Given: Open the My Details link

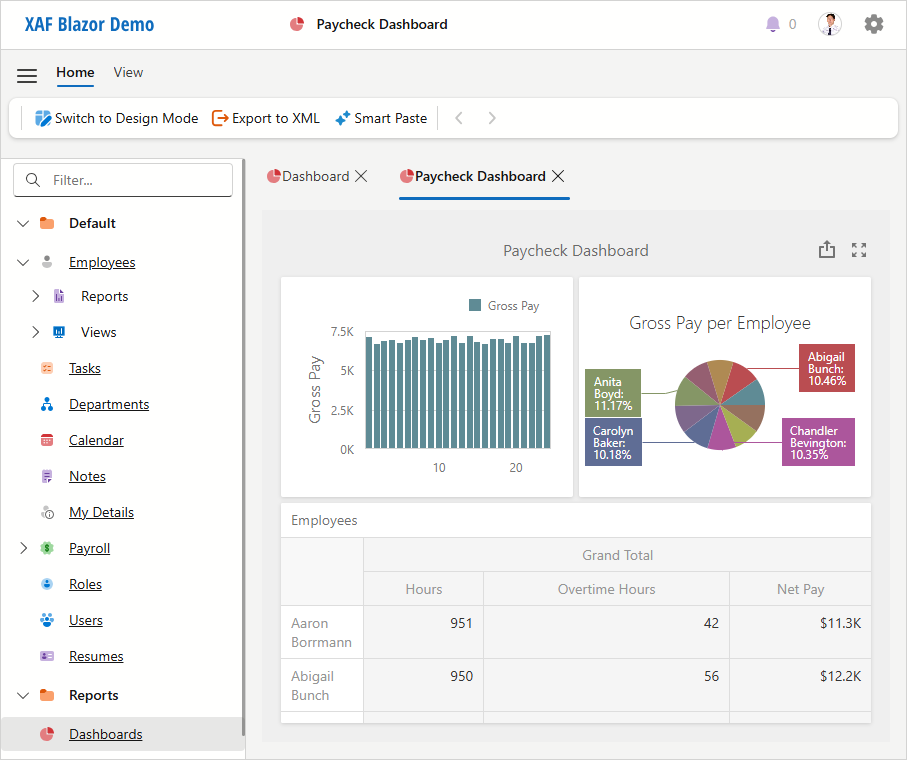Looking at the screenshot, I should coord(101,512).
